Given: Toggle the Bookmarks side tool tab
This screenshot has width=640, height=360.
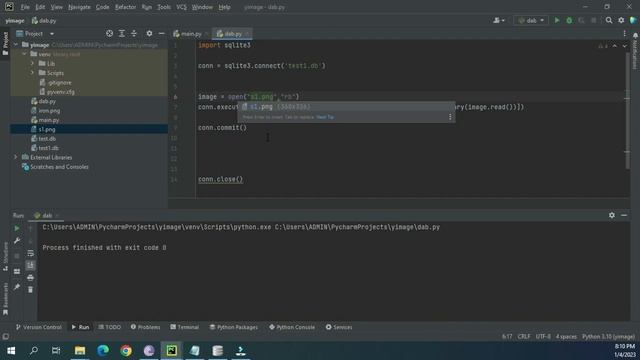Looking at the screenshot, I should coord(5,299).
